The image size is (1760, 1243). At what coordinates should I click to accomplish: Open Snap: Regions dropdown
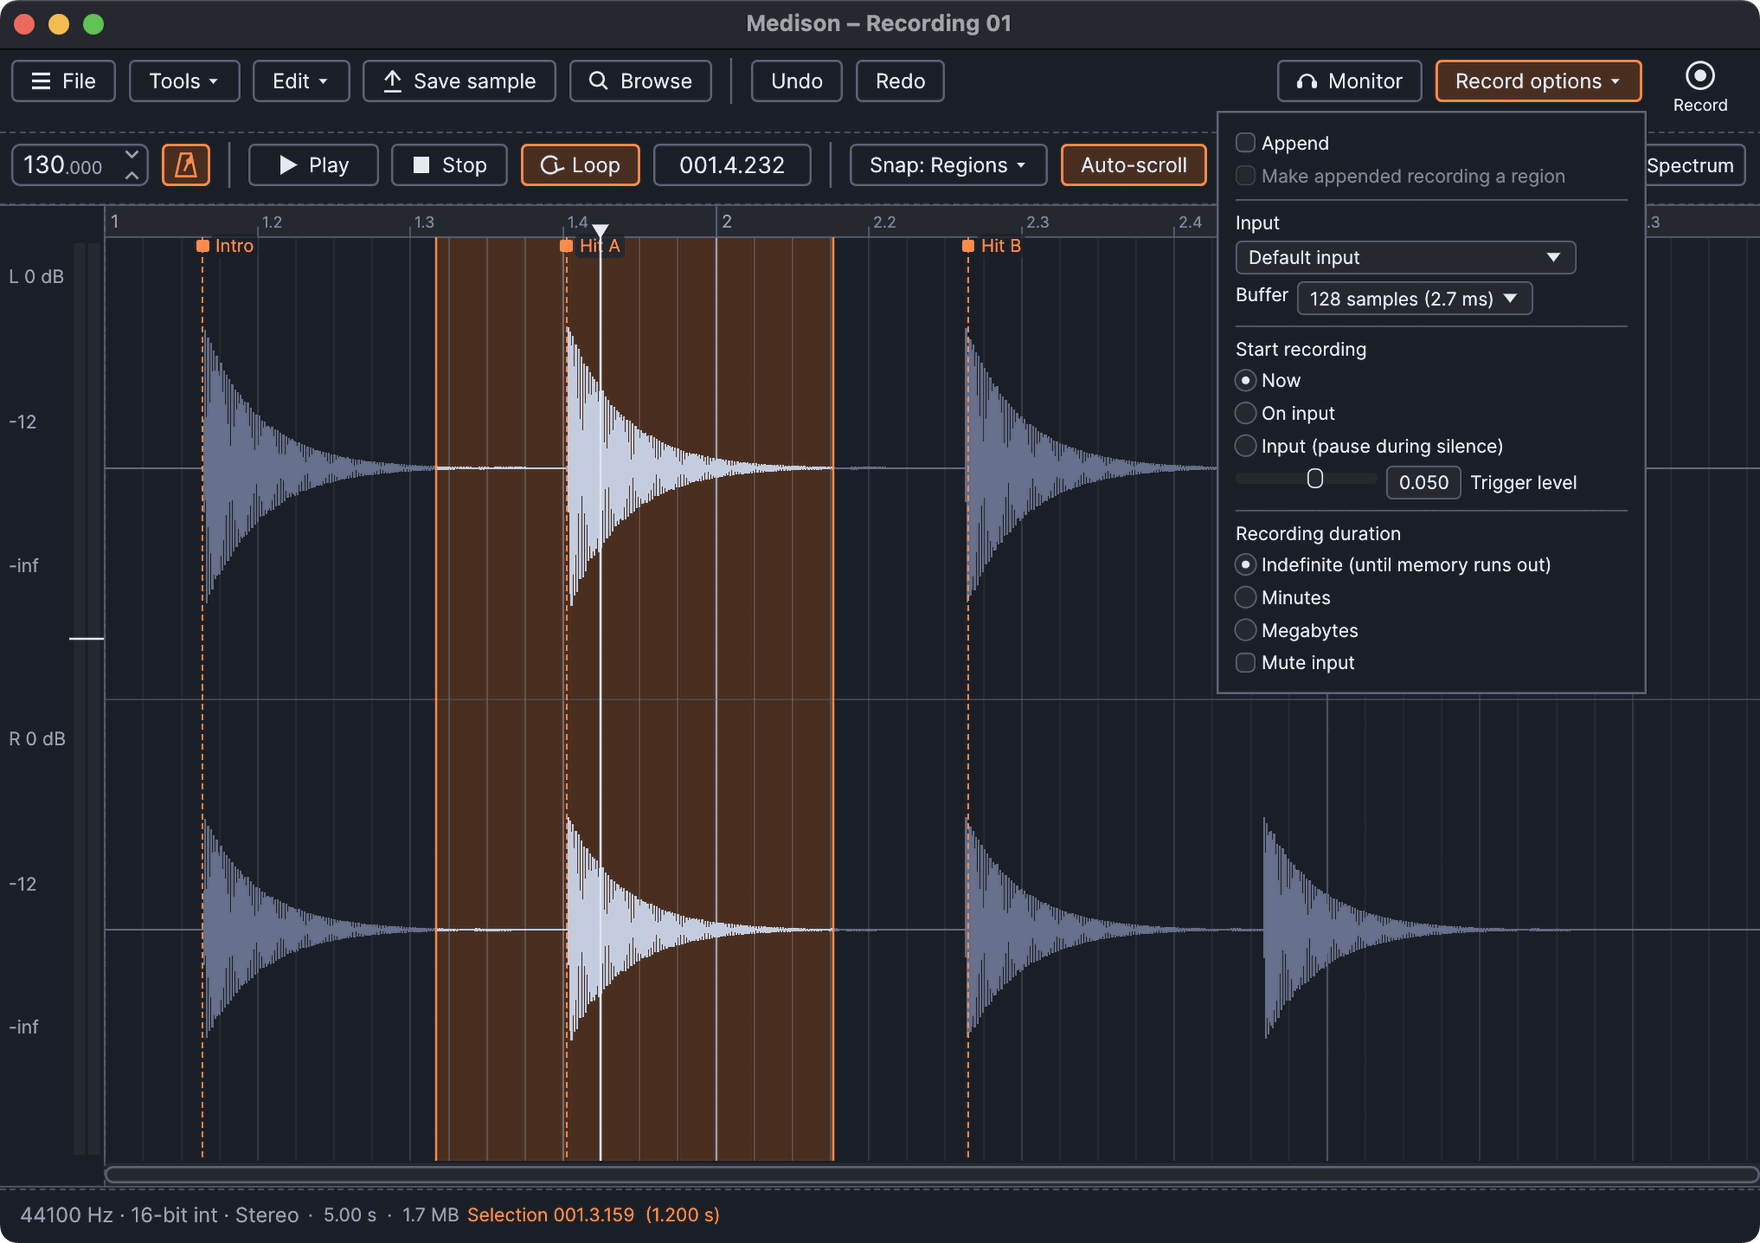947,165
